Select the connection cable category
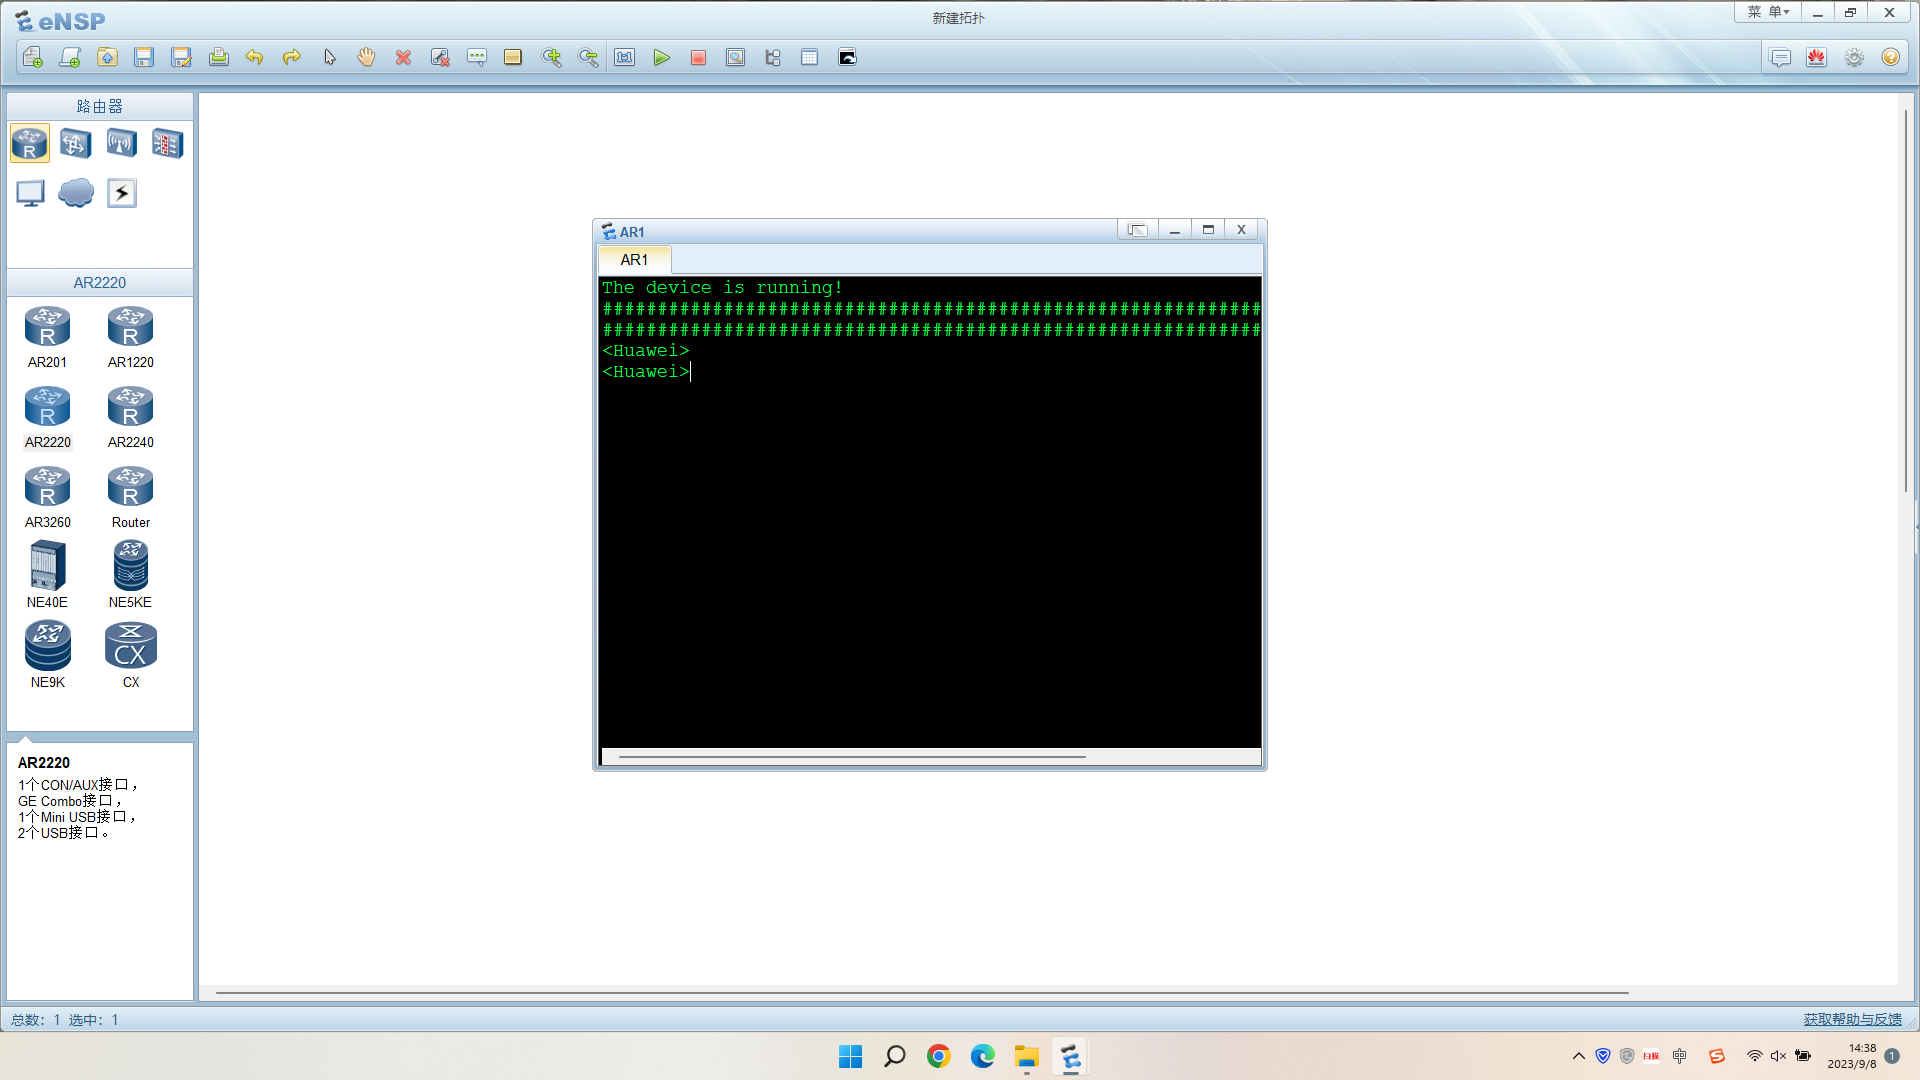This screenshot has height=1080, width=1920. pyautogui.click(x=122, y=193)
